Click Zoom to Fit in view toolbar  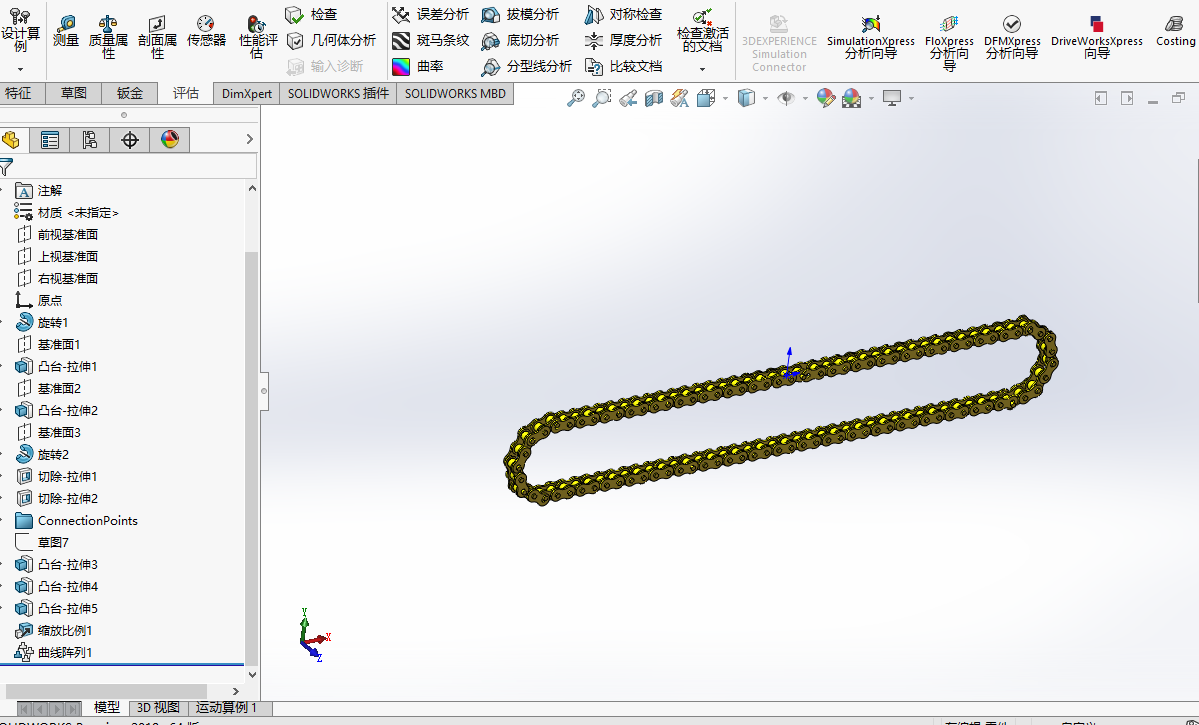pyautogui.click(x=576, y=98)
